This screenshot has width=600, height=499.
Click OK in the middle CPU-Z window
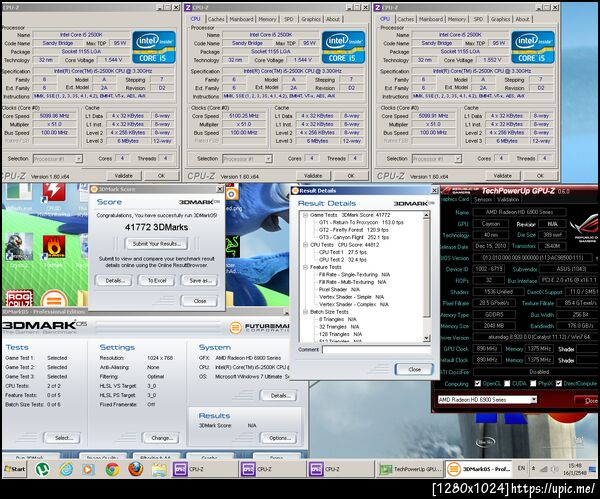[x=351, y=176]
